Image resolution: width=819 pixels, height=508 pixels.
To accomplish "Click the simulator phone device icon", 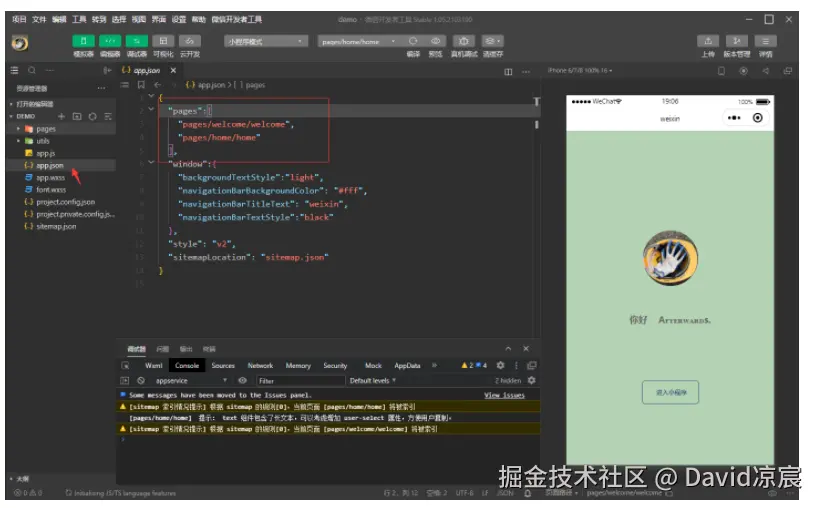I will point(721,70).
